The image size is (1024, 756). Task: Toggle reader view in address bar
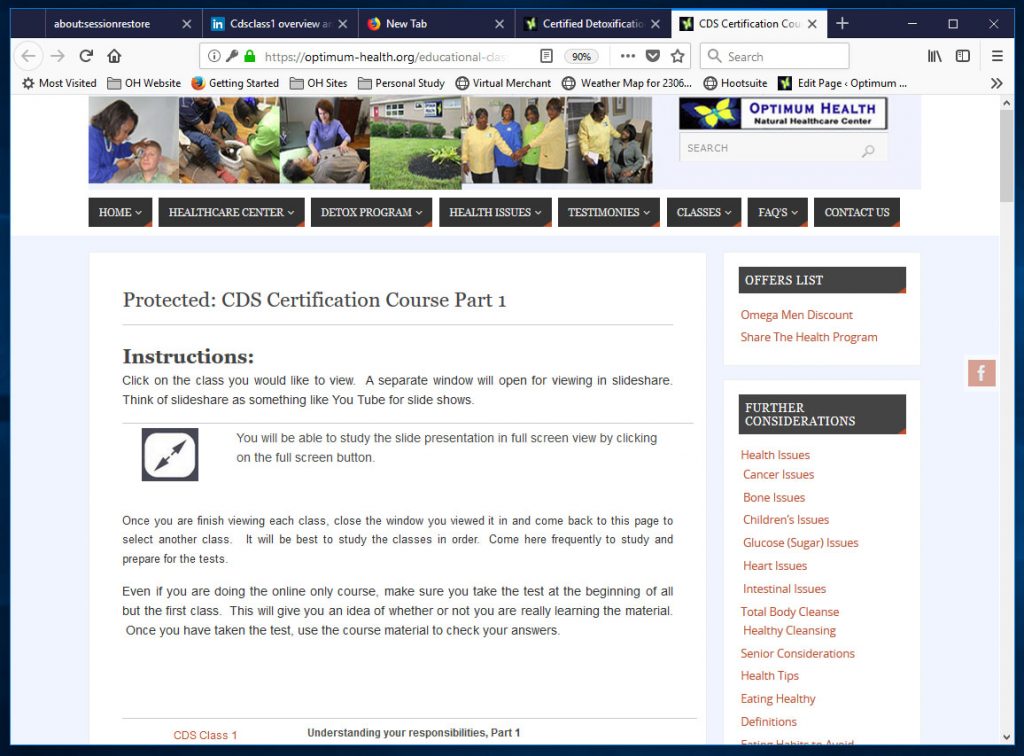(x=546, y=56)
